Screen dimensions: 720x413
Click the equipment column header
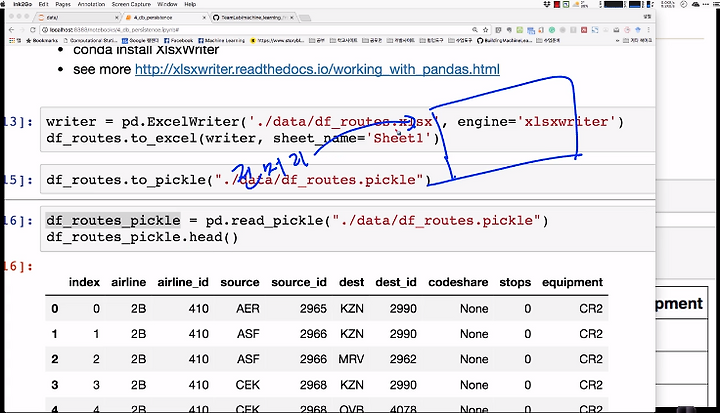(572, 282)
